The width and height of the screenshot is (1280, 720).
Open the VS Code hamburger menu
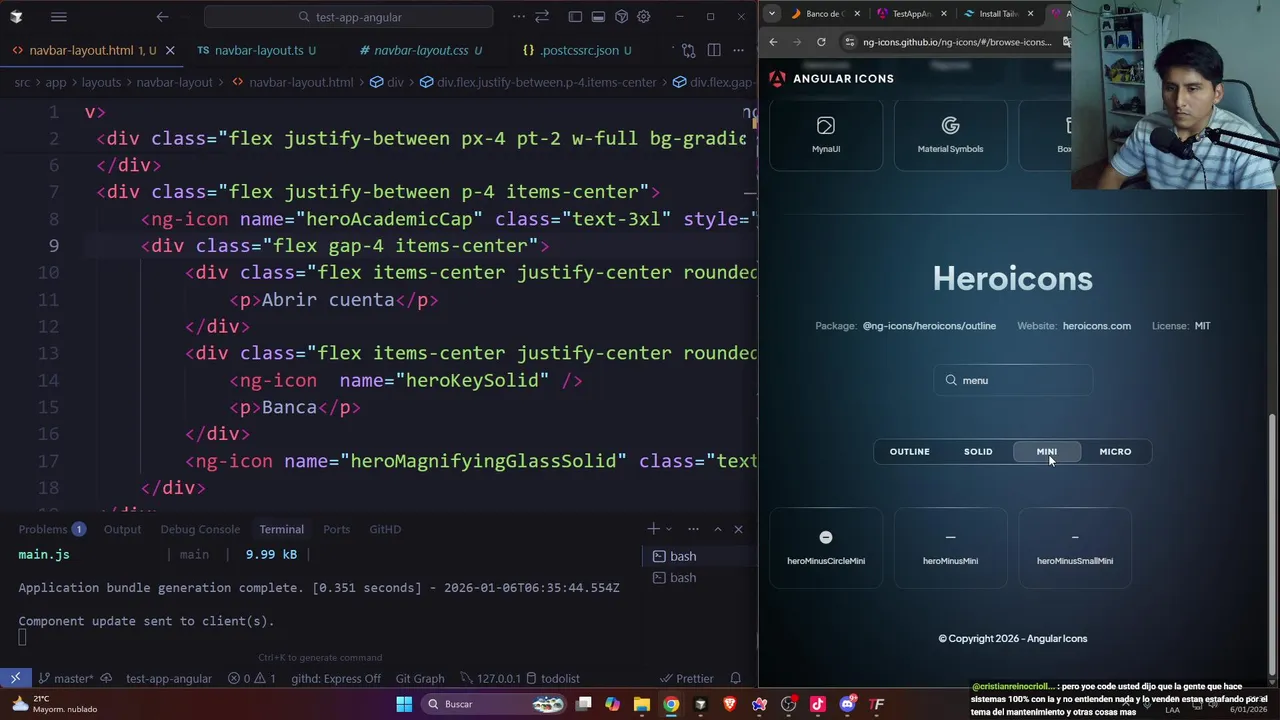(59, 17)
